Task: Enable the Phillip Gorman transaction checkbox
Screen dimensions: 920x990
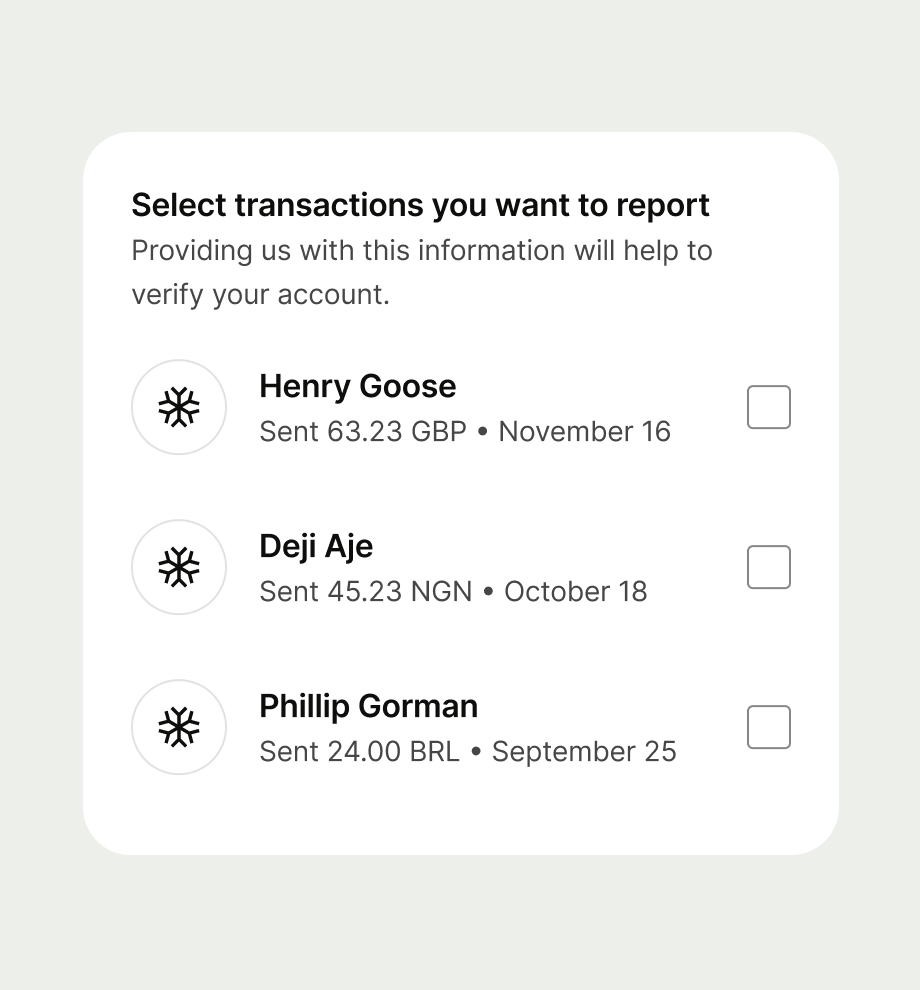Action: [x=769, y=727]
